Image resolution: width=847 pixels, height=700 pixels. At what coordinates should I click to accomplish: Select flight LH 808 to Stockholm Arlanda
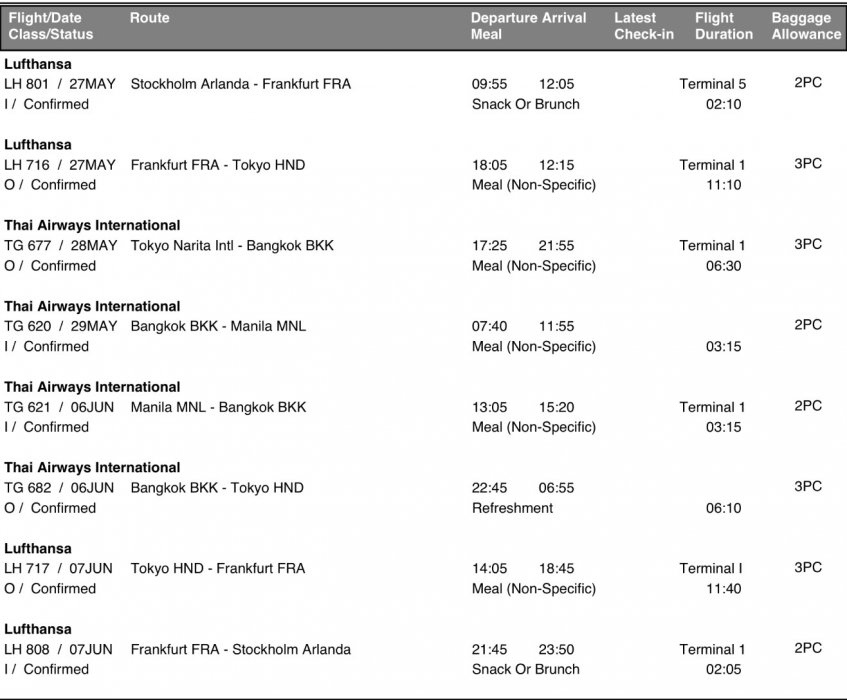58,649
